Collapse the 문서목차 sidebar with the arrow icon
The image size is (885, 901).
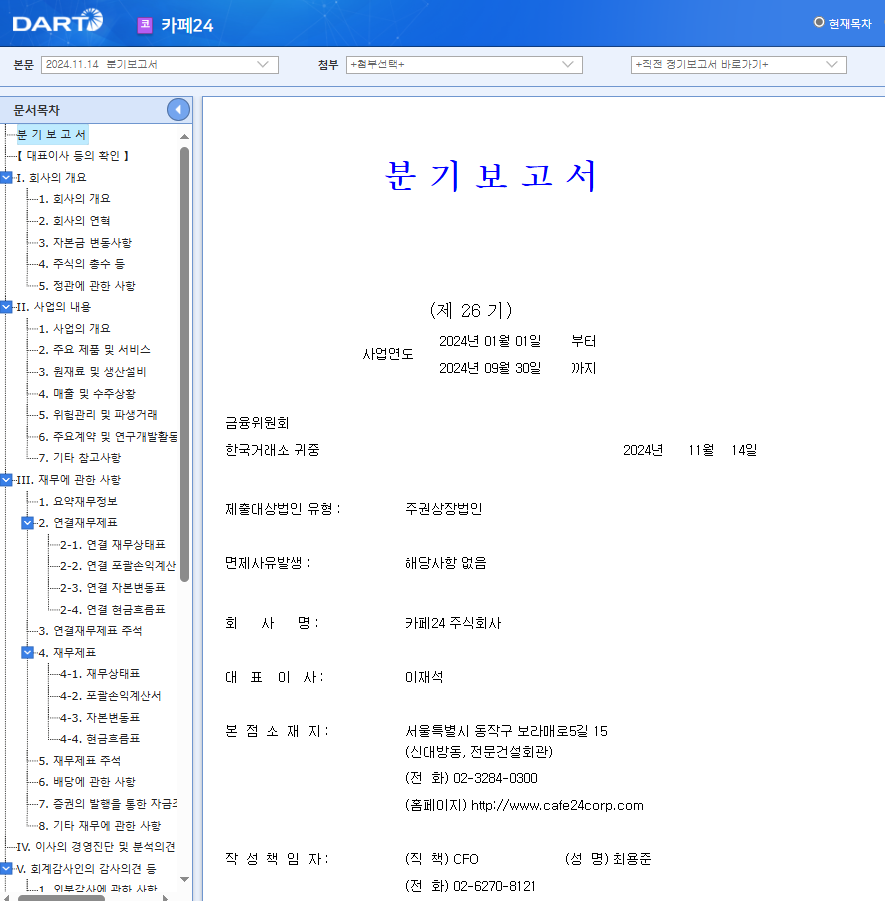pos(178,109)
